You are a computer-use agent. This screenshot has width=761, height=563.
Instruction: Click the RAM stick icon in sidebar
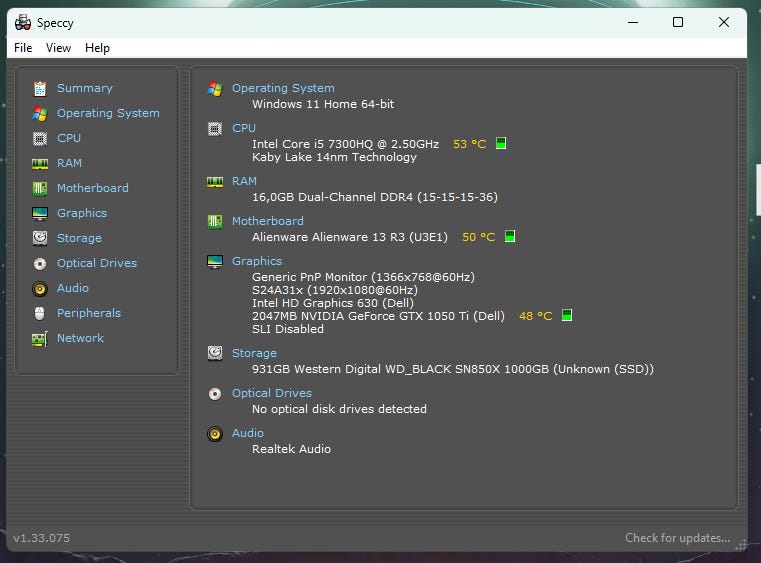[40, 164]
